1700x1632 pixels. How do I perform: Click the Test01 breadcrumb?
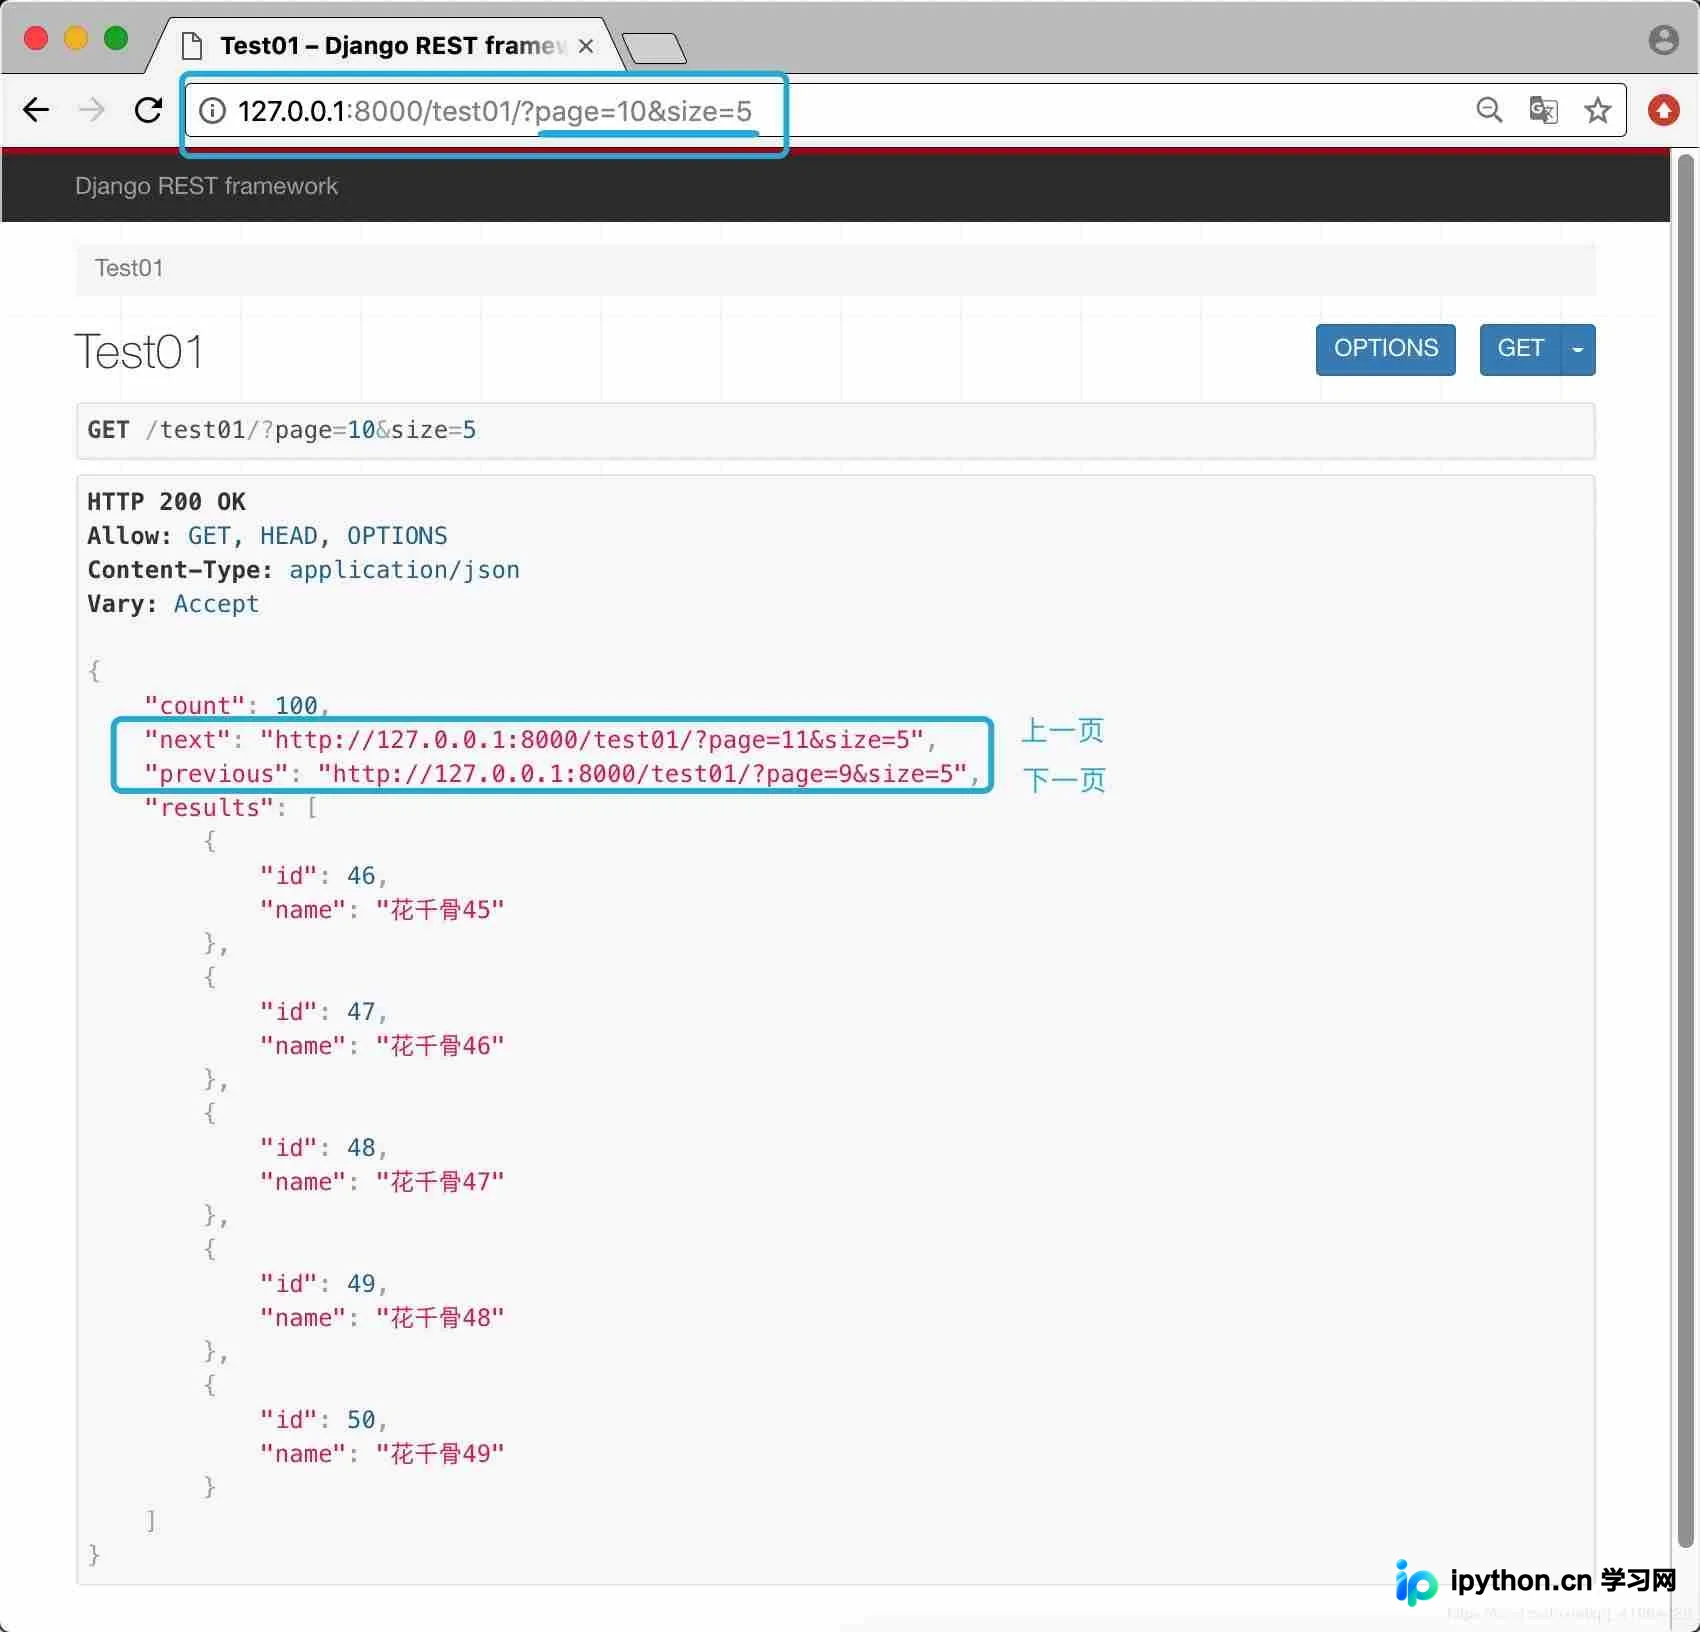click(129, 268)
